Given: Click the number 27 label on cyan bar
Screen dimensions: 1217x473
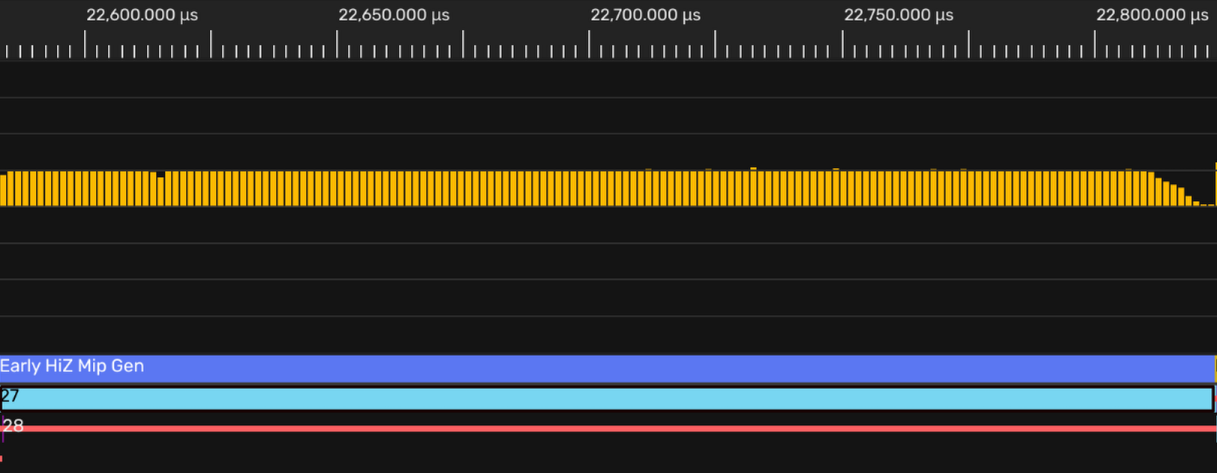Looking at the screenshot, I should click(11, 396).
